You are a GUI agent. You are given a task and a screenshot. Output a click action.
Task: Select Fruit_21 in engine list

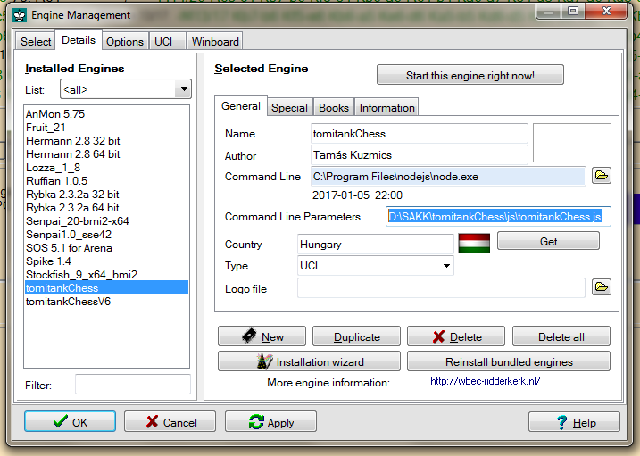coord(106,127)
